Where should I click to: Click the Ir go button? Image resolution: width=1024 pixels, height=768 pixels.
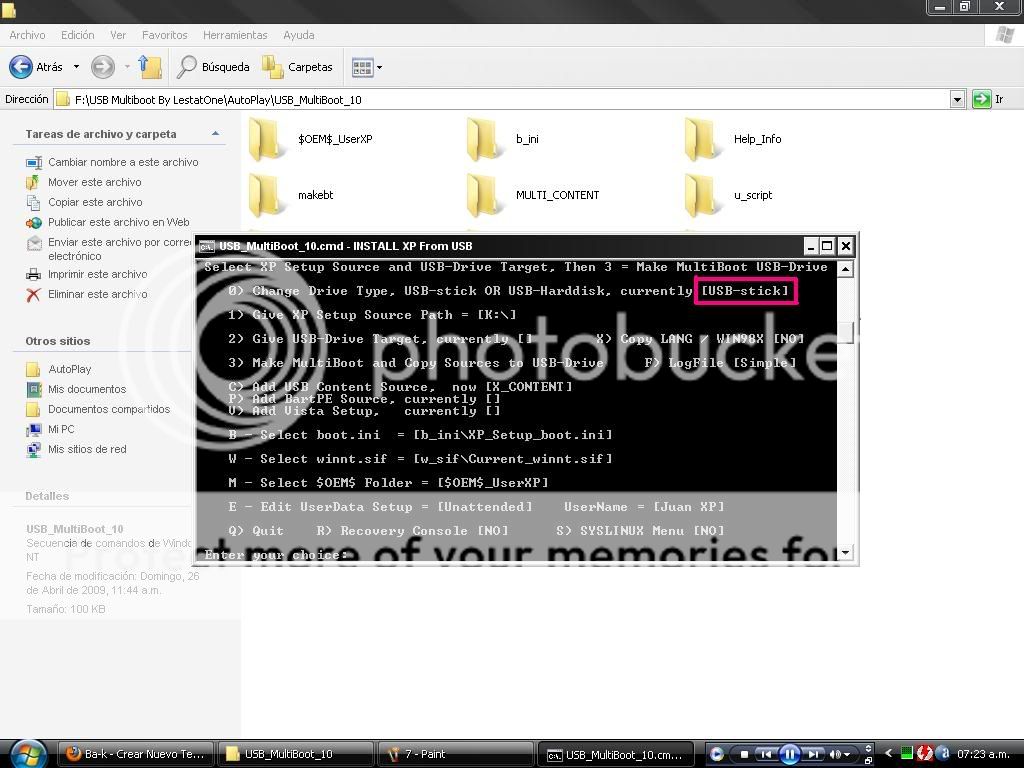[x=988, y=99]
